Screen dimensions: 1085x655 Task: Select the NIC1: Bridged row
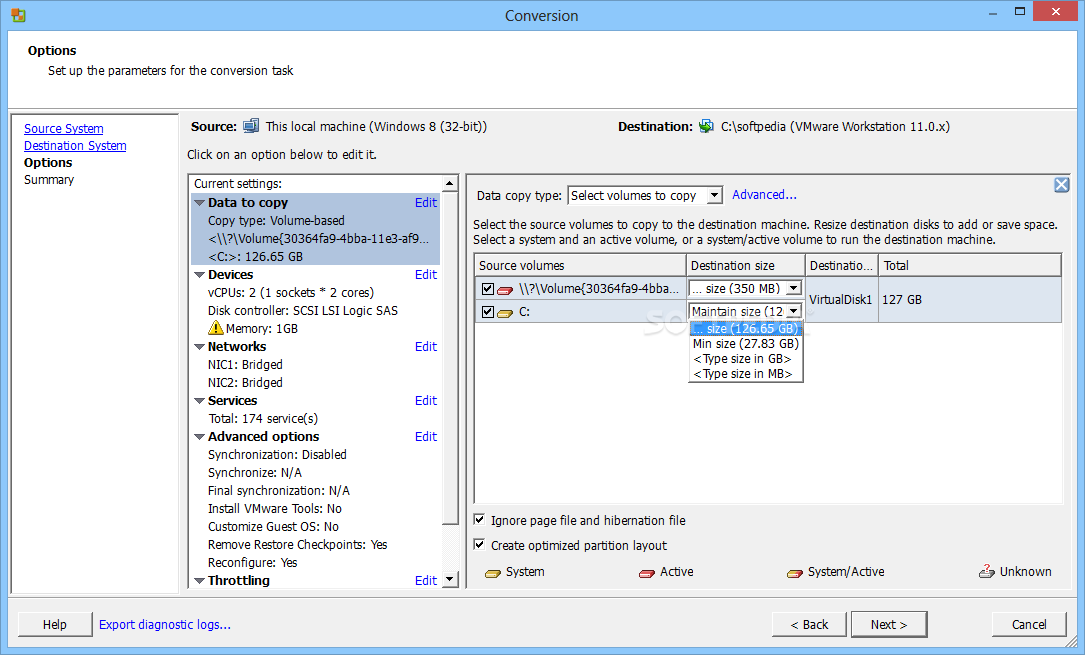[x=316, y=365]
